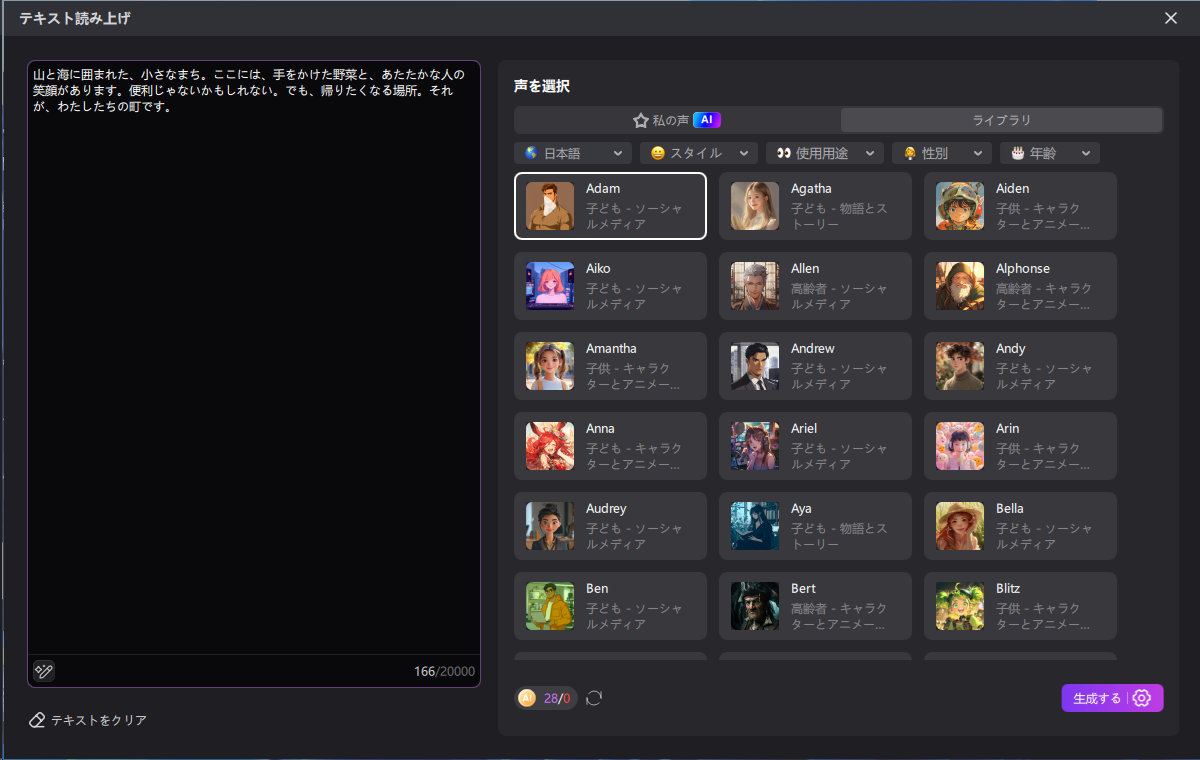Select the Bert voice card
This screenshot has width=1200, height=760.
(815, 606)
